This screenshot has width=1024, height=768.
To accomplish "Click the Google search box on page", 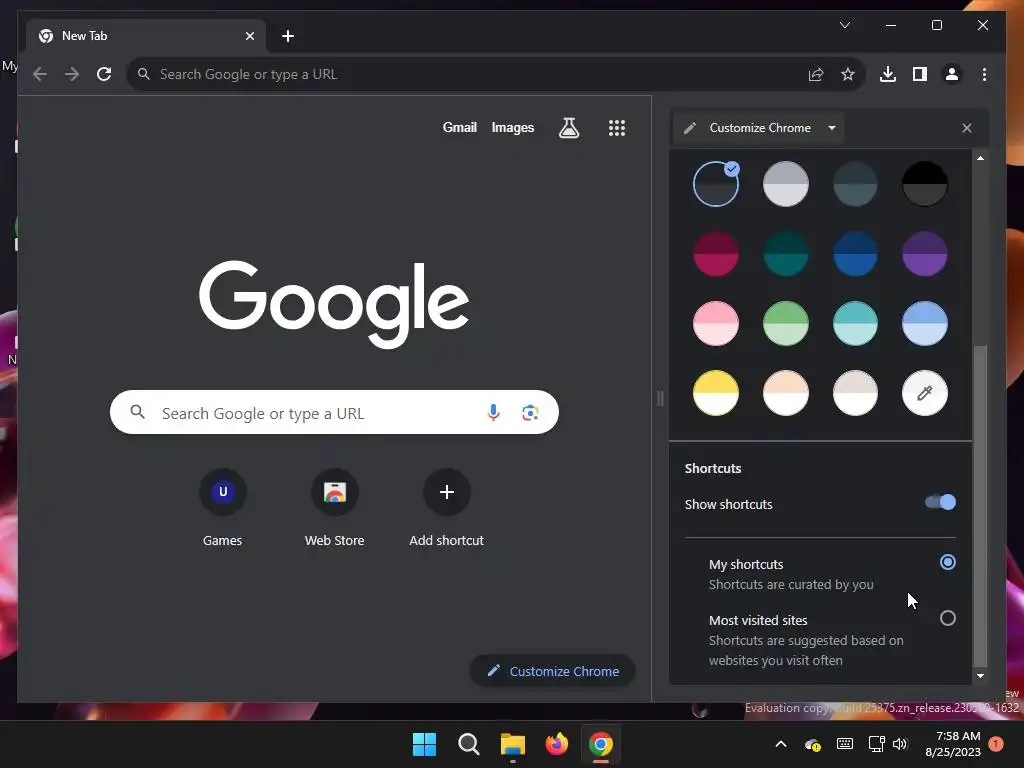I will 334,412.
